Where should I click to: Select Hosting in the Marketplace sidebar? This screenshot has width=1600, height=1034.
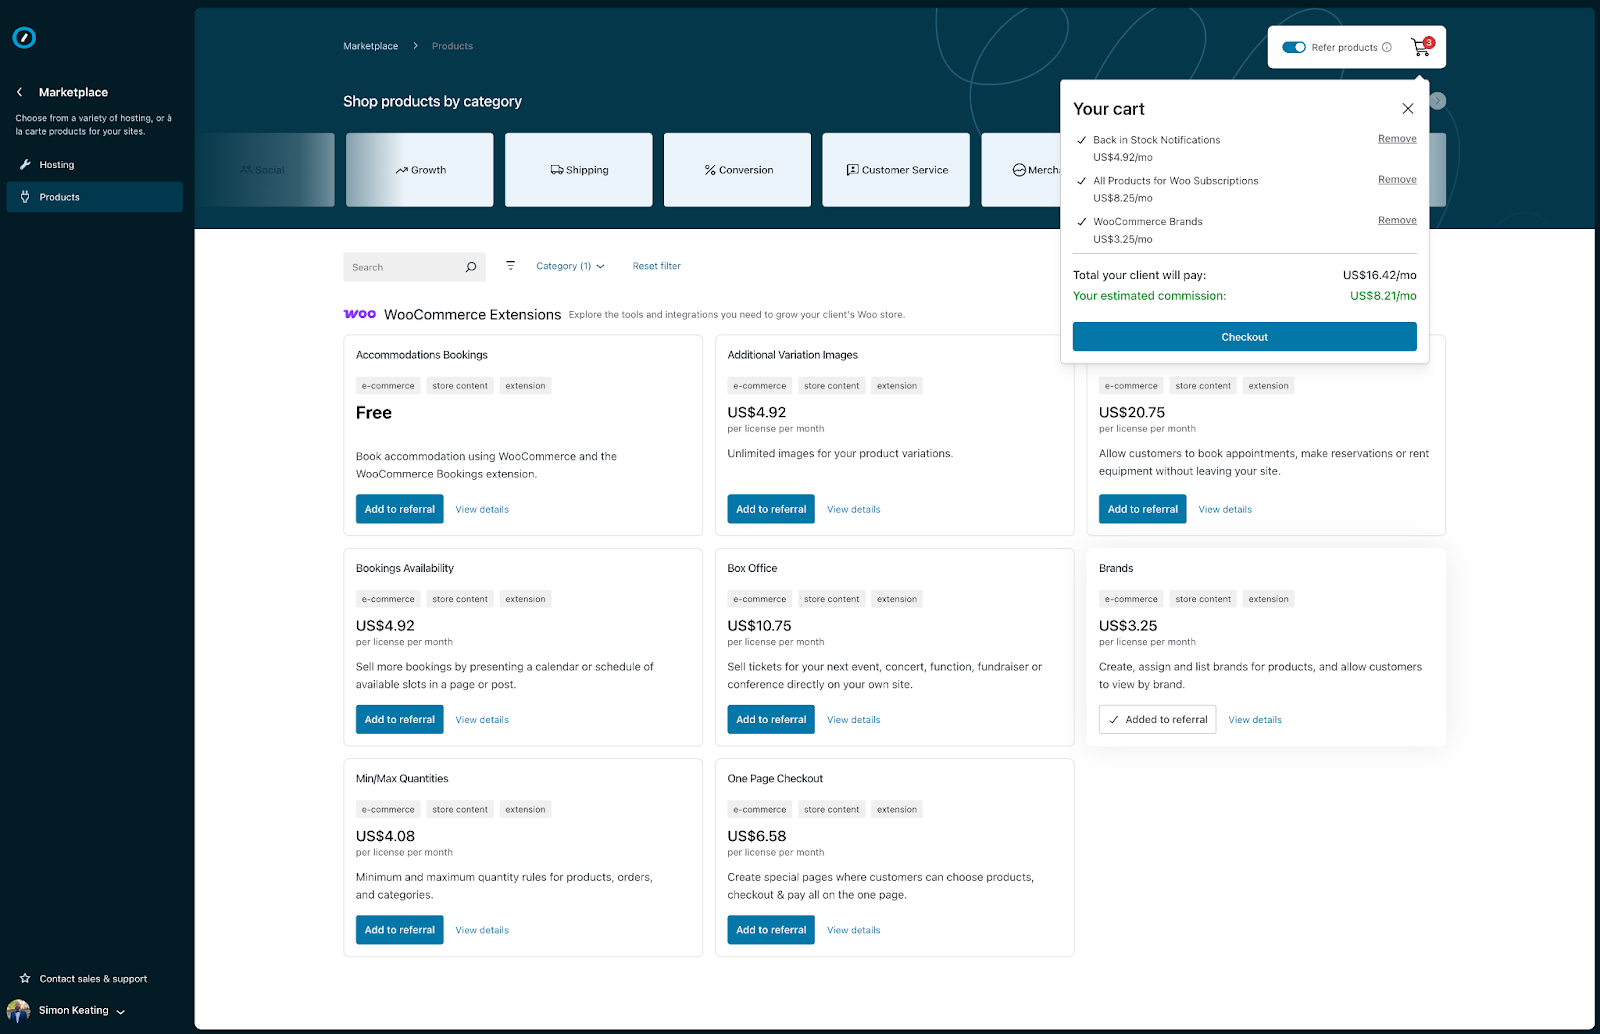[x=56, y=164]
